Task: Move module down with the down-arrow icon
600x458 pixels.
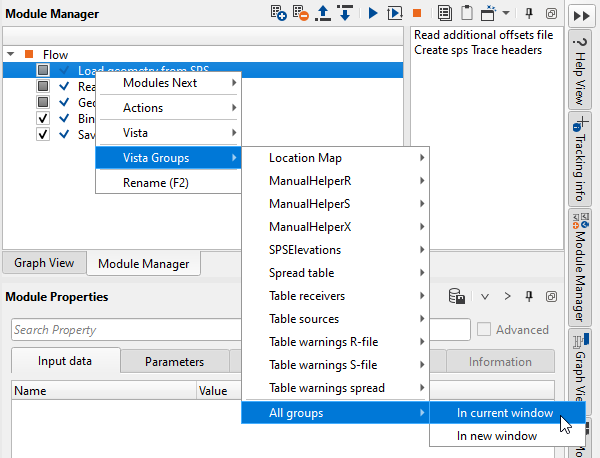Action: point(343,13)
